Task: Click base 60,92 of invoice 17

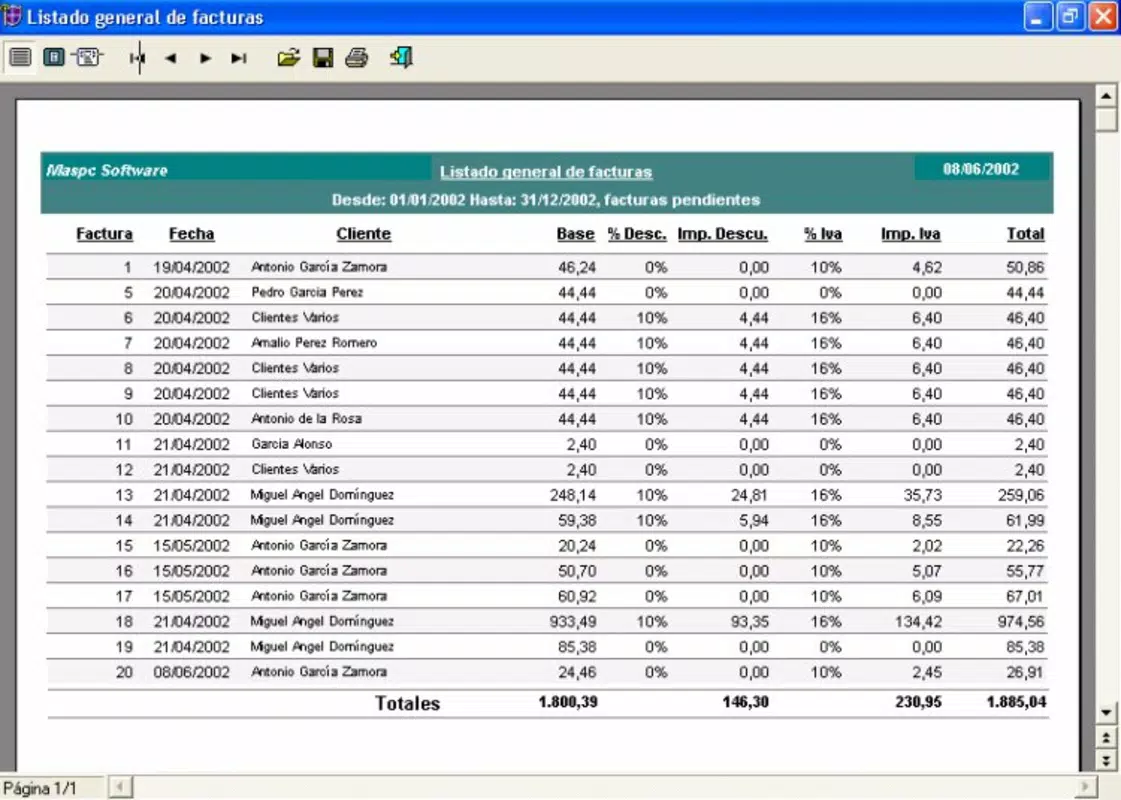Action: pyautogui.click(x=577, y=596)
